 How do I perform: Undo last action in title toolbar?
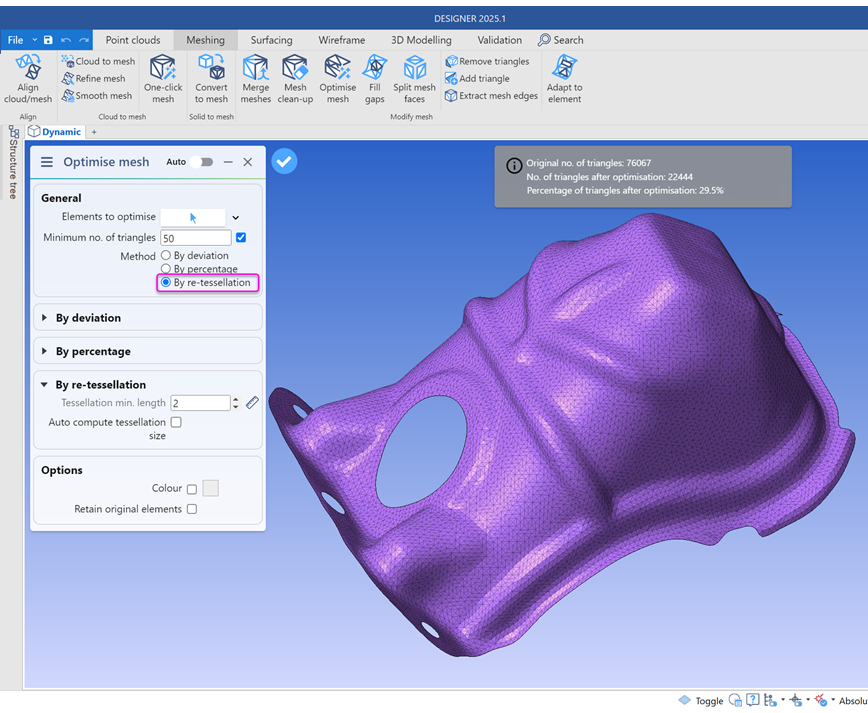(66, 40)
